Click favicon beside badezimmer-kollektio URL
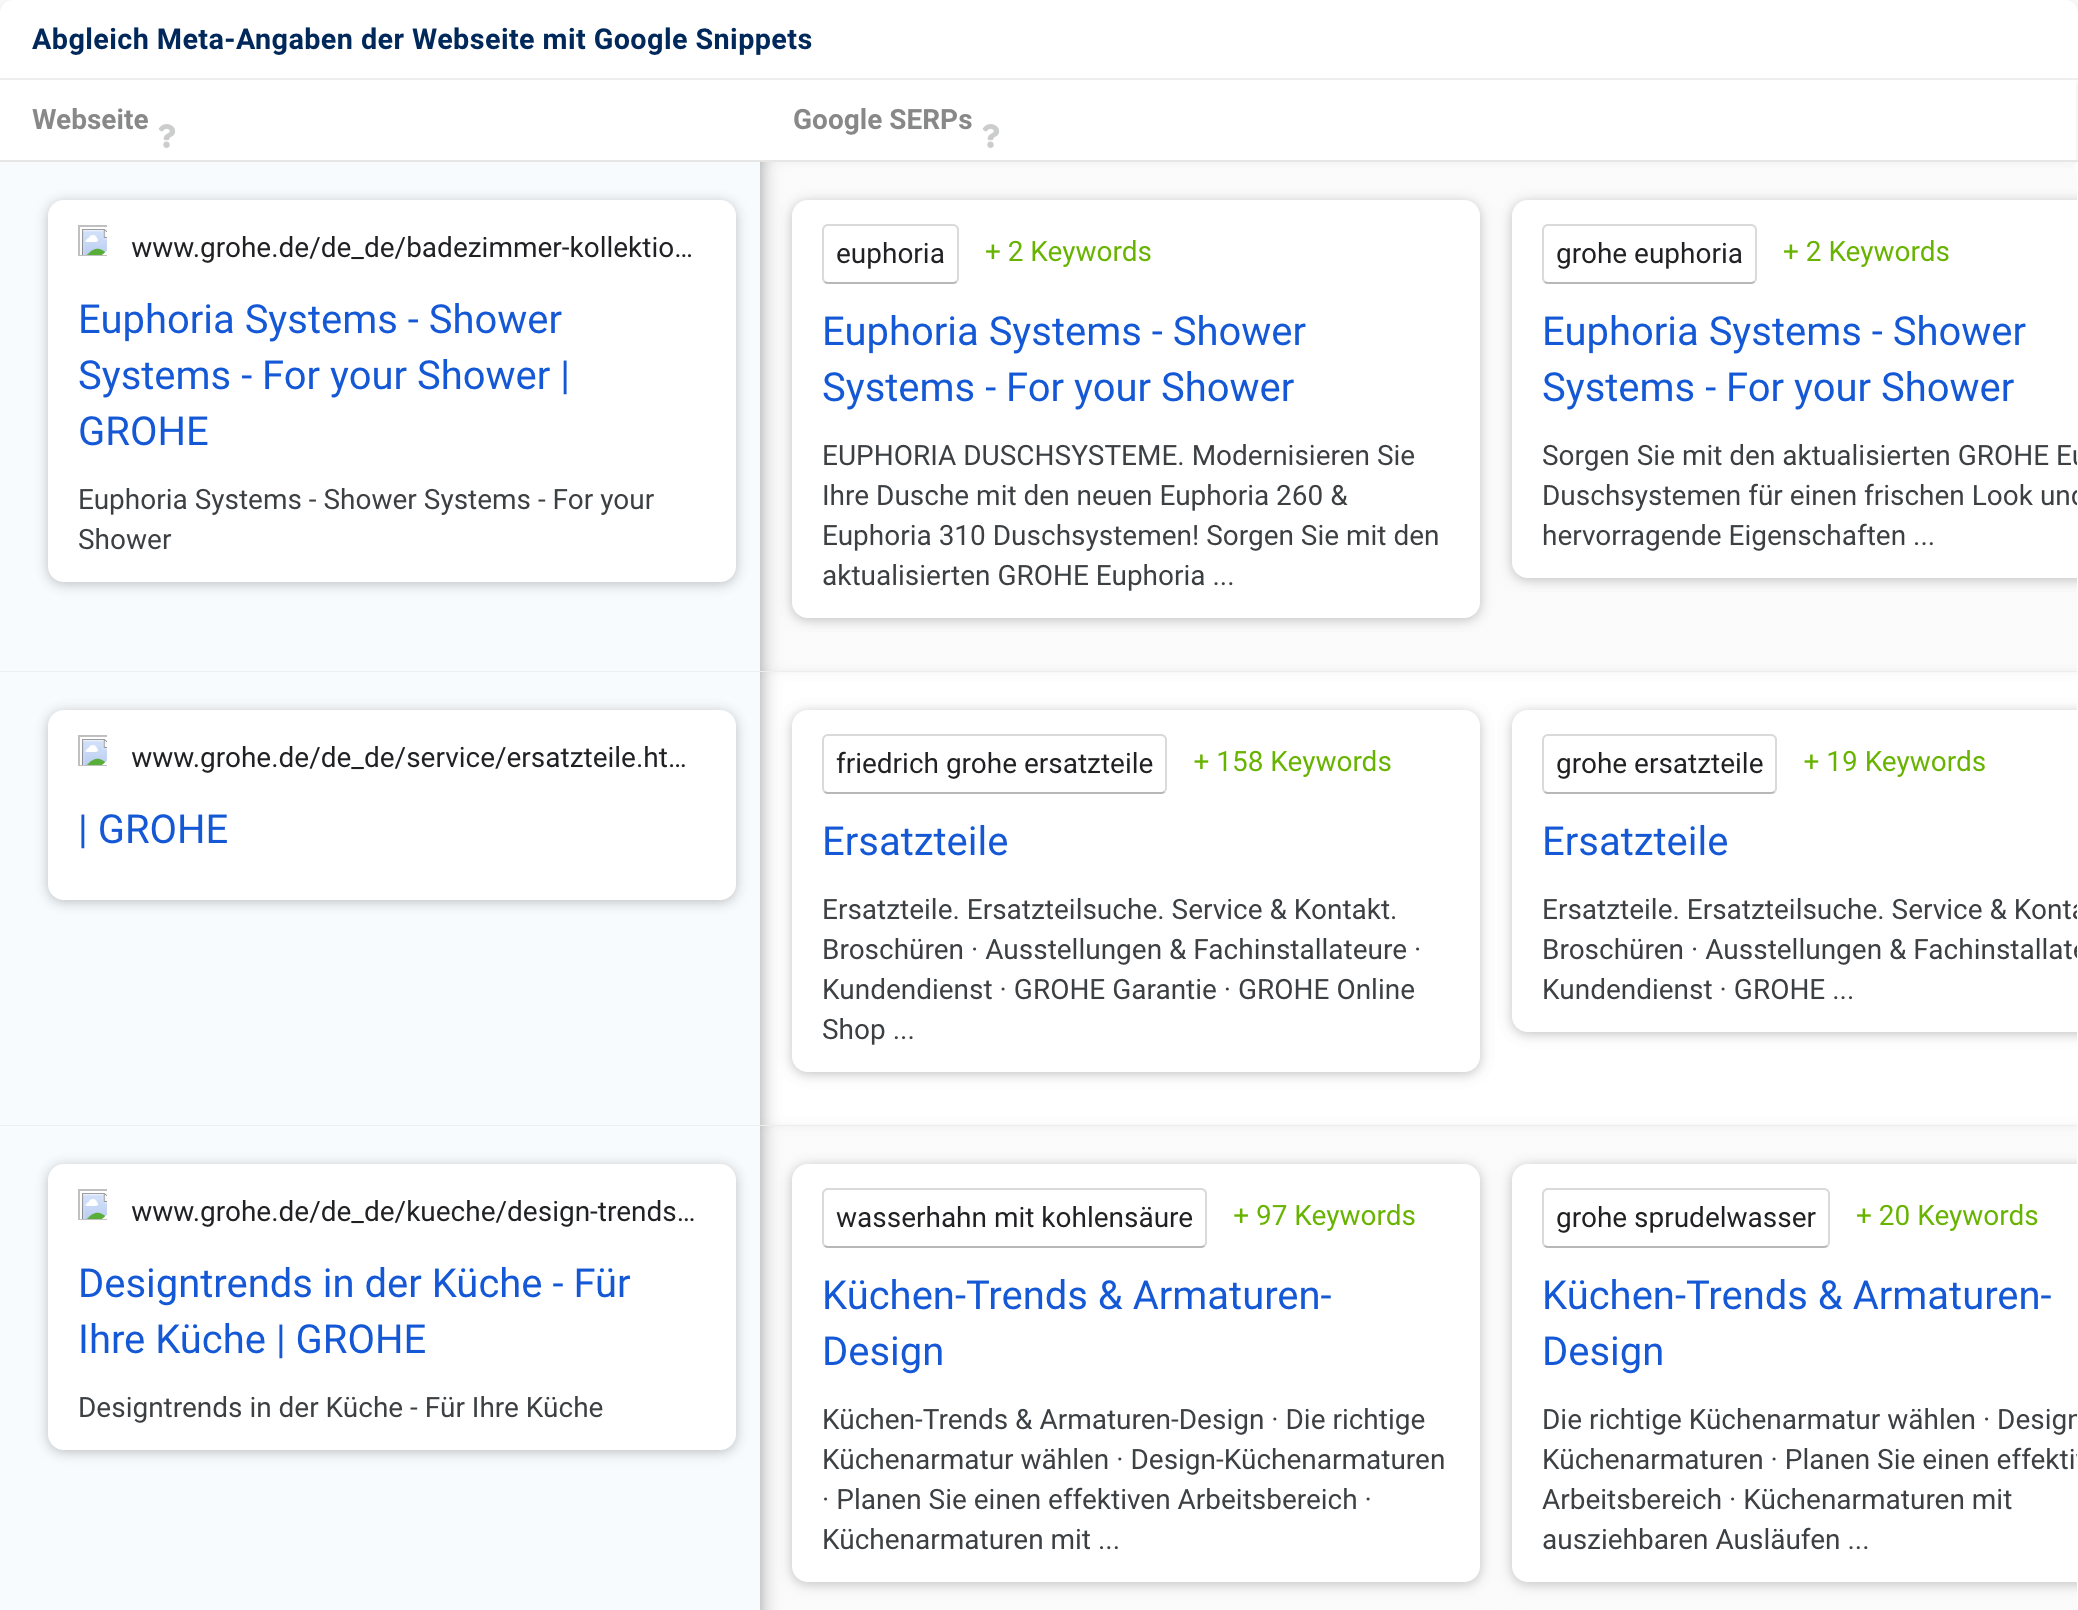The width and height of the screenshot is (2078, 1610). coord(94,243)
